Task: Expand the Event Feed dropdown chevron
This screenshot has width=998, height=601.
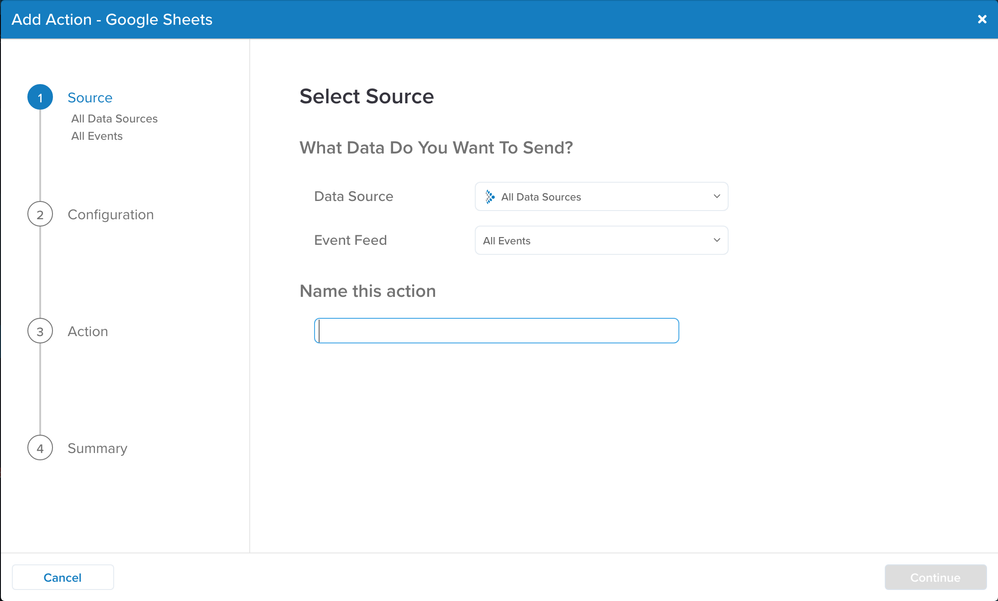Action: click(x=716, y=241)
